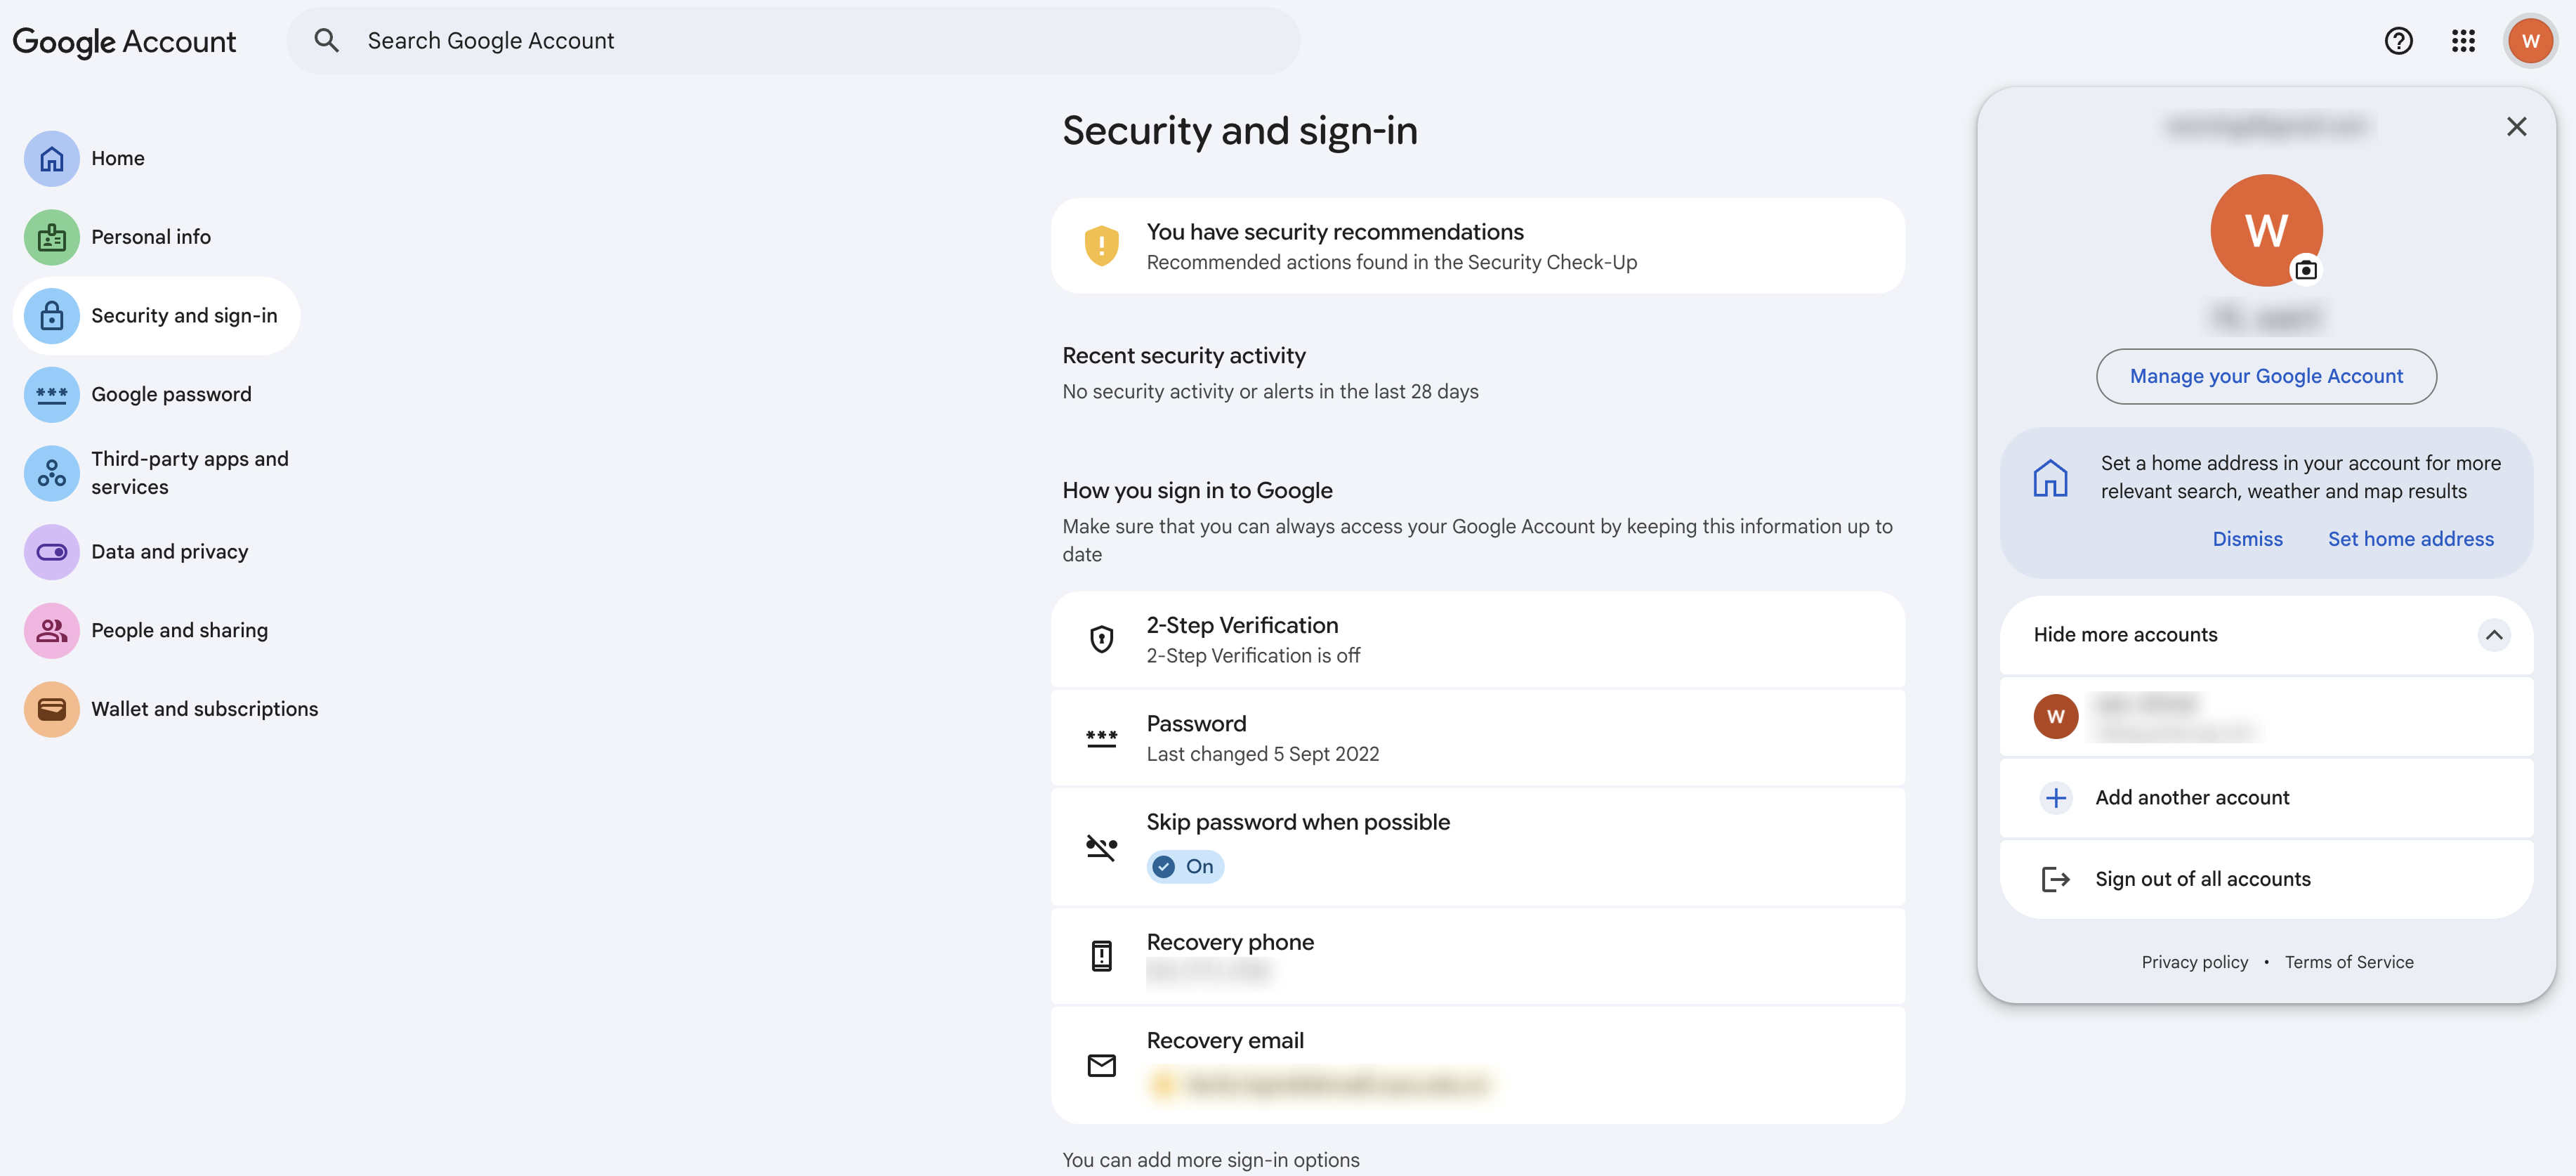Click the sign-out arrow icon
This screenshot has width=2576, height=1176.
coord(2055,879)
